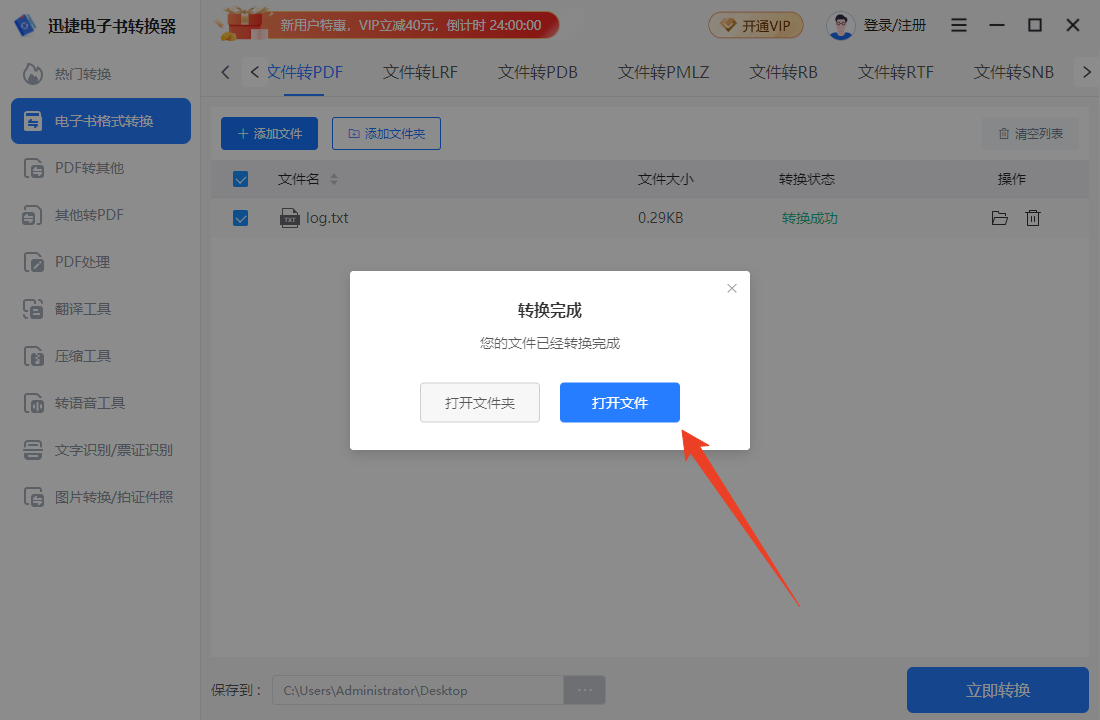
Task: Open the 开通VIP upgrade button
Action: pyautogui.click(x=756, y=24)
